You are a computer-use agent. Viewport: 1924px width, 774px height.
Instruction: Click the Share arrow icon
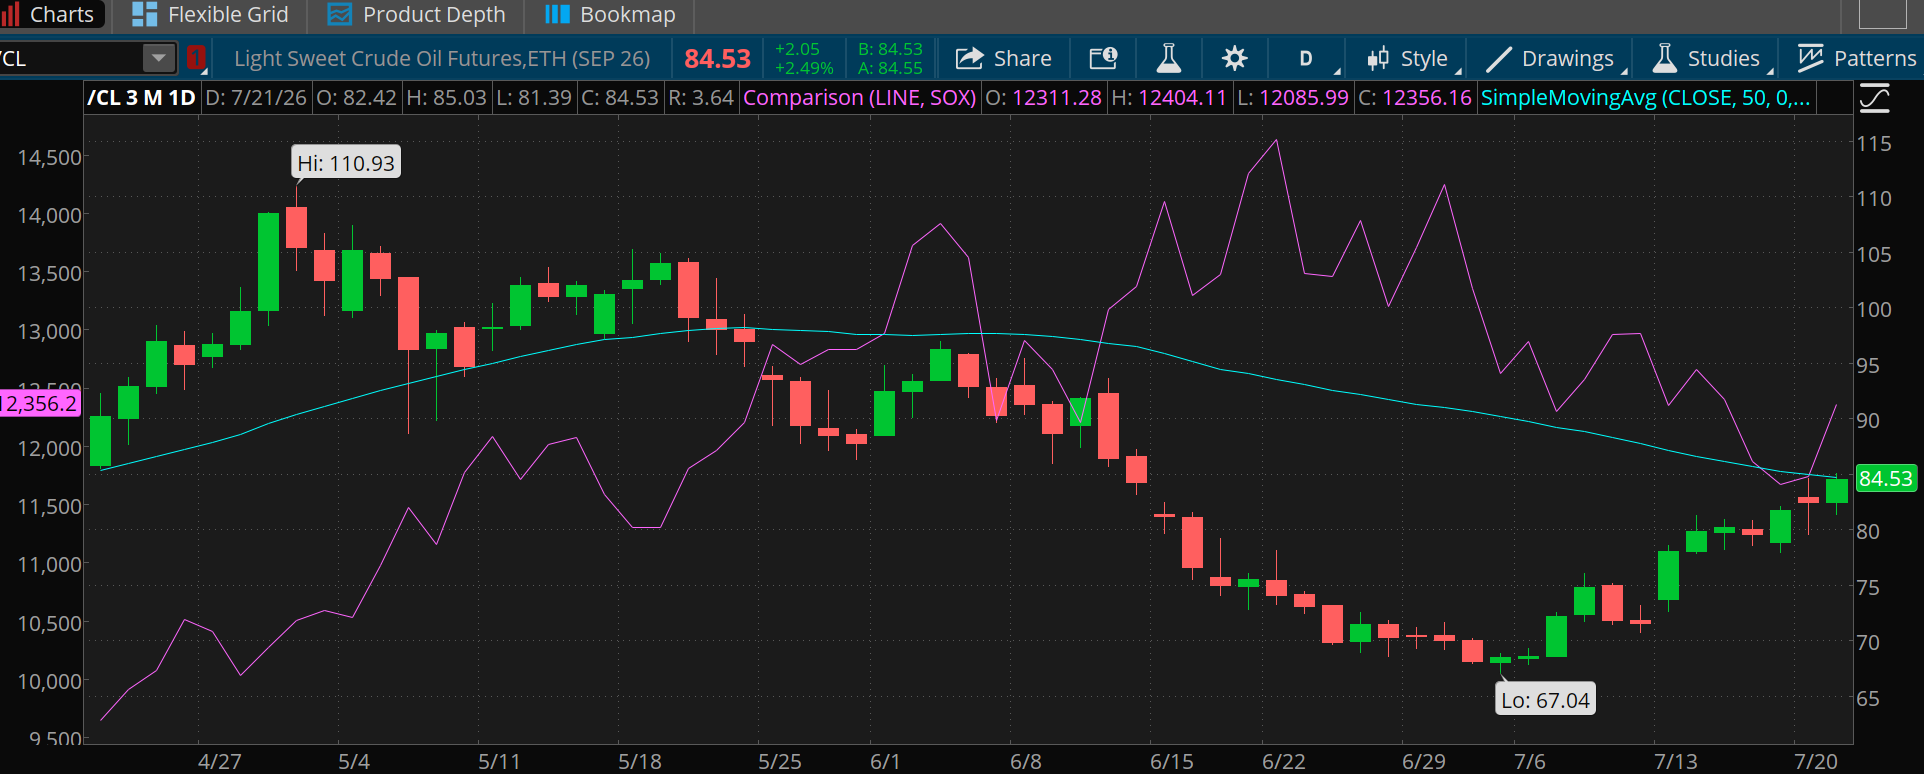969,58
